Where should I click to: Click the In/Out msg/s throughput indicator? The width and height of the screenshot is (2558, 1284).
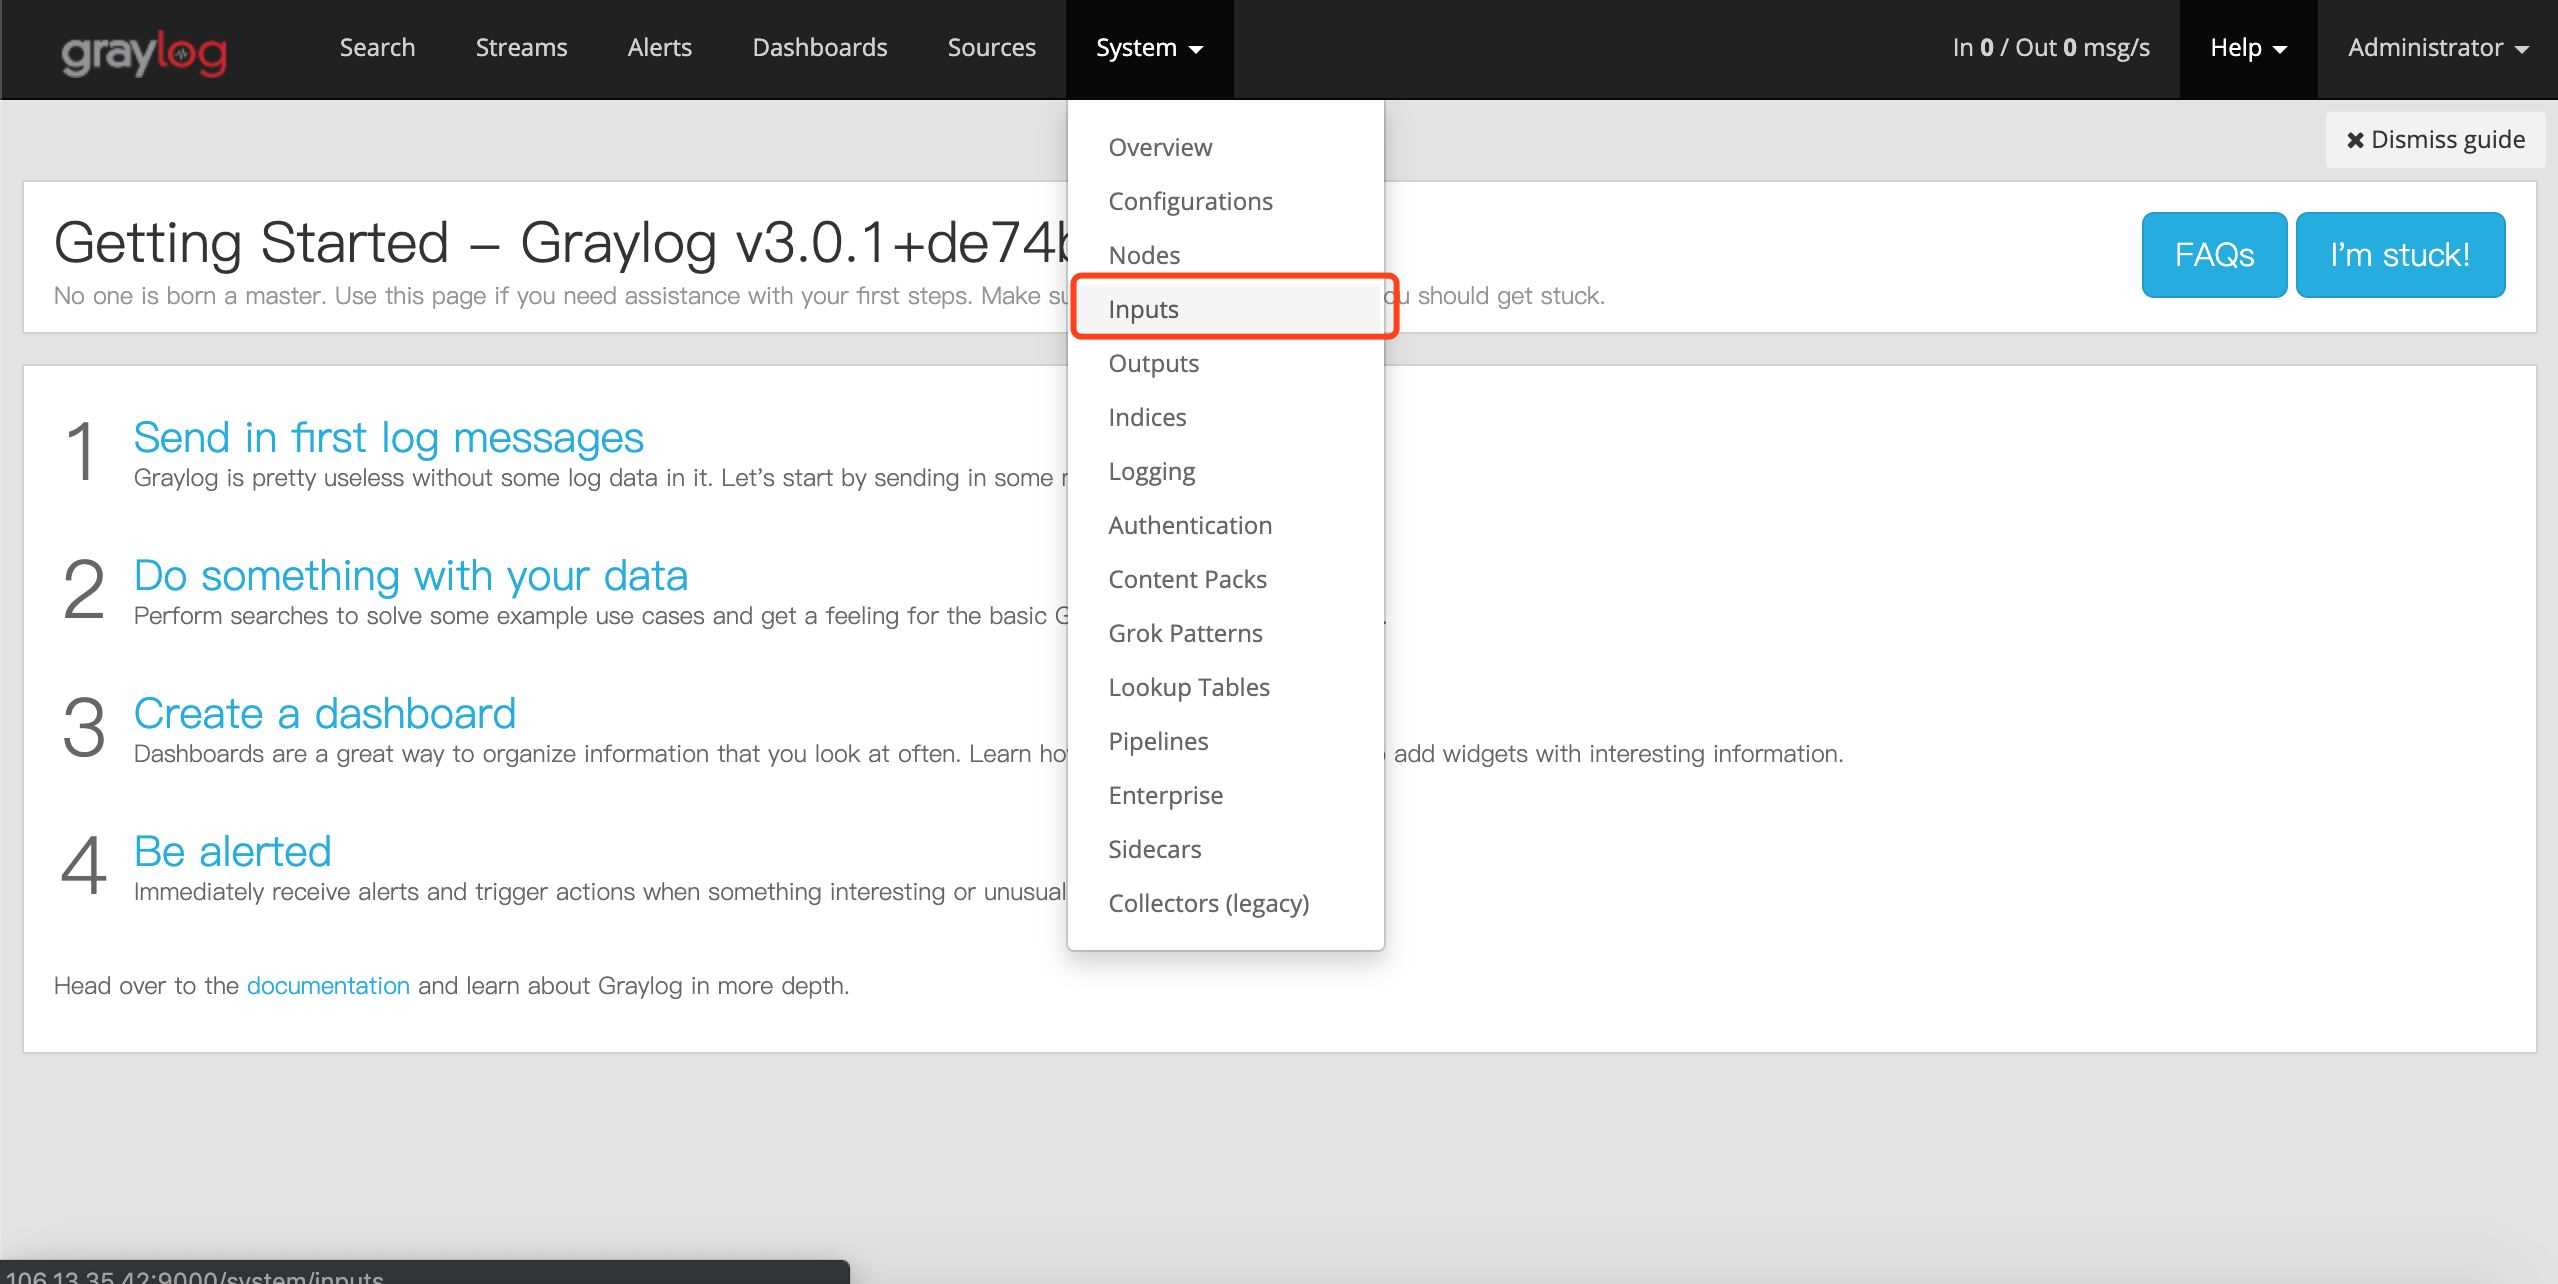point(2050,48)
